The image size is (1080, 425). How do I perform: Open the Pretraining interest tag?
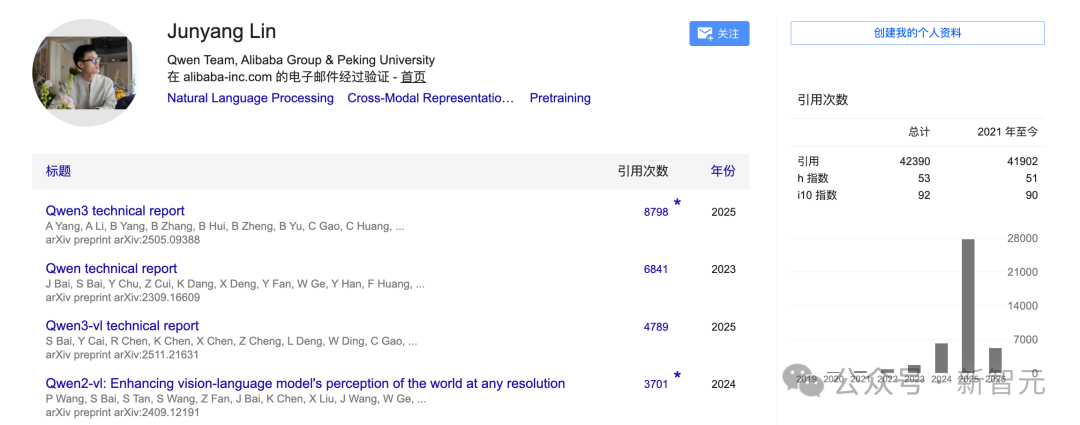560,98
